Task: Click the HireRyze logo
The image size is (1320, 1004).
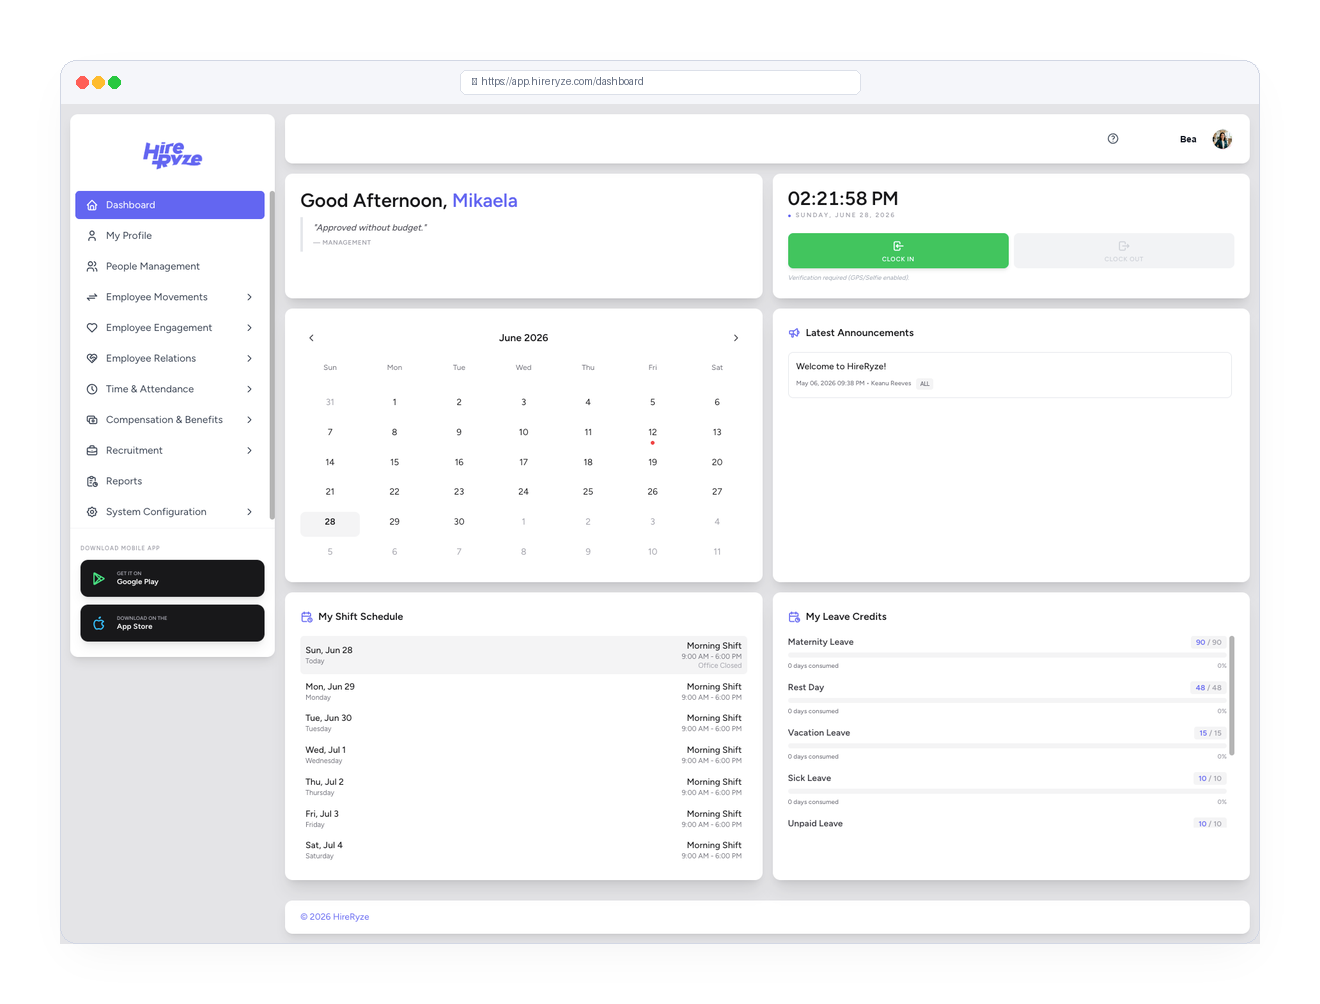Action: (x=172, y=154)
